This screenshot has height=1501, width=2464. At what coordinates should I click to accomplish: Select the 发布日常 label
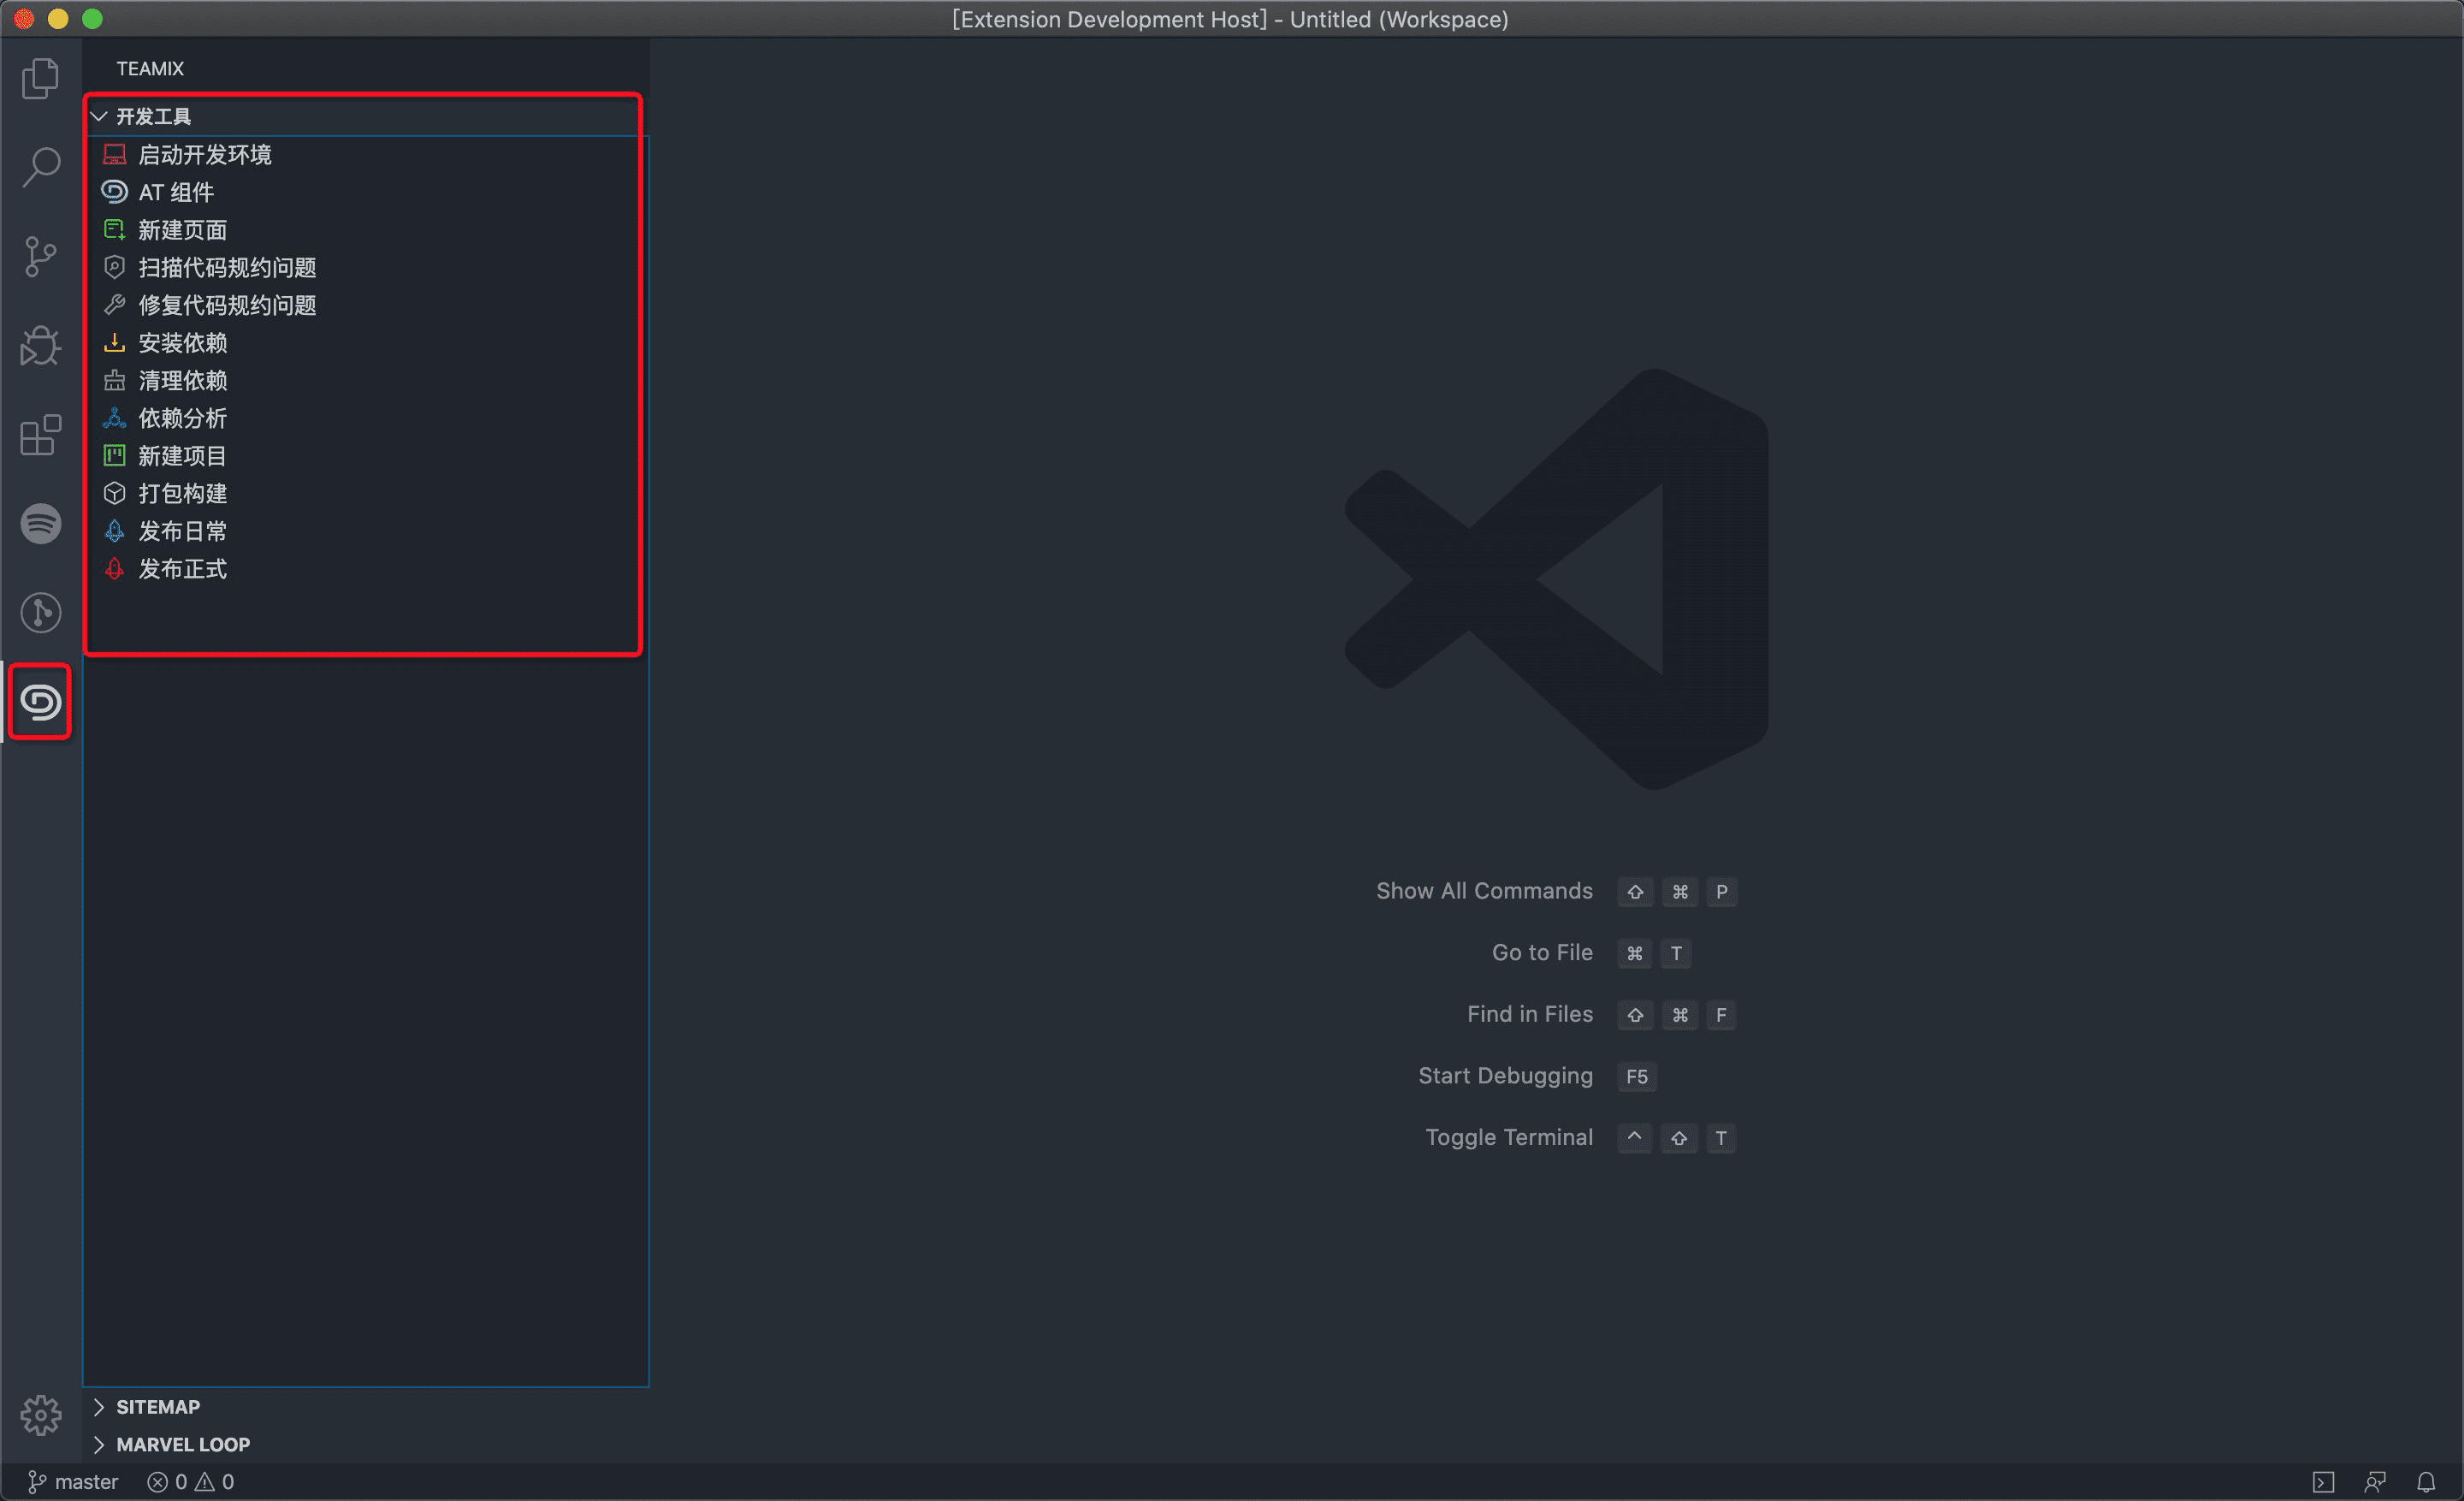(182, 531)
